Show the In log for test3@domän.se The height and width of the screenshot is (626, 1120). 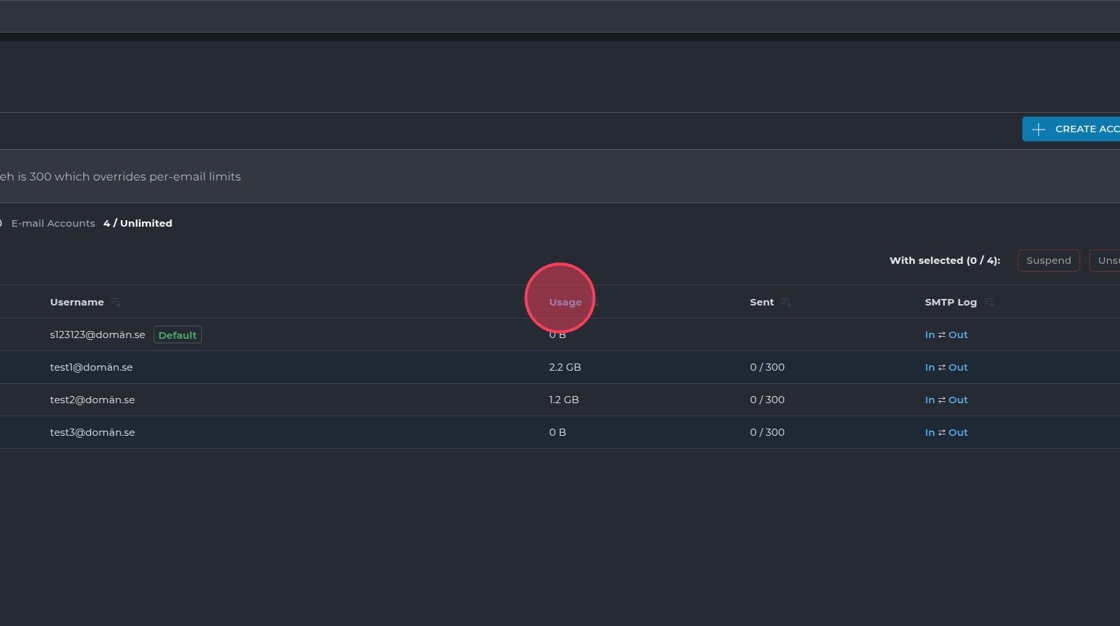(929, 433)
